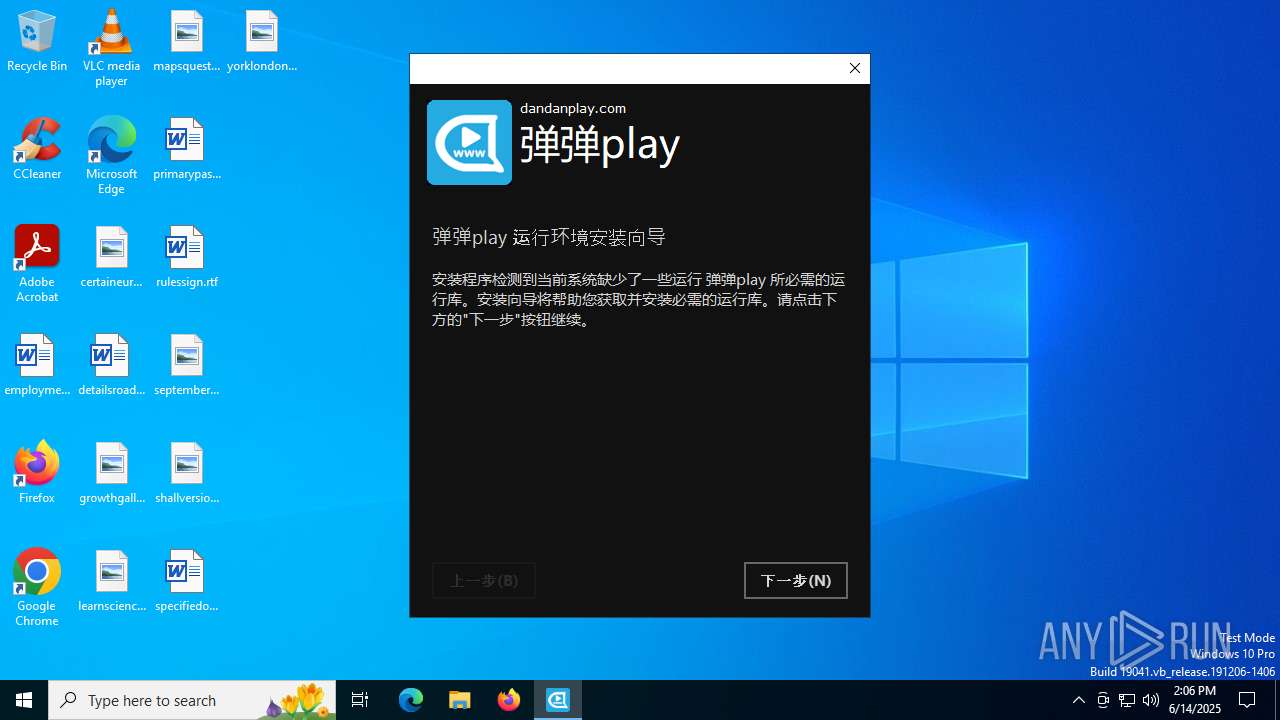This screenshot has width=1280, height=720.
Task: Select the mapsquest image file icon
Action: click(x=187, y=42)
